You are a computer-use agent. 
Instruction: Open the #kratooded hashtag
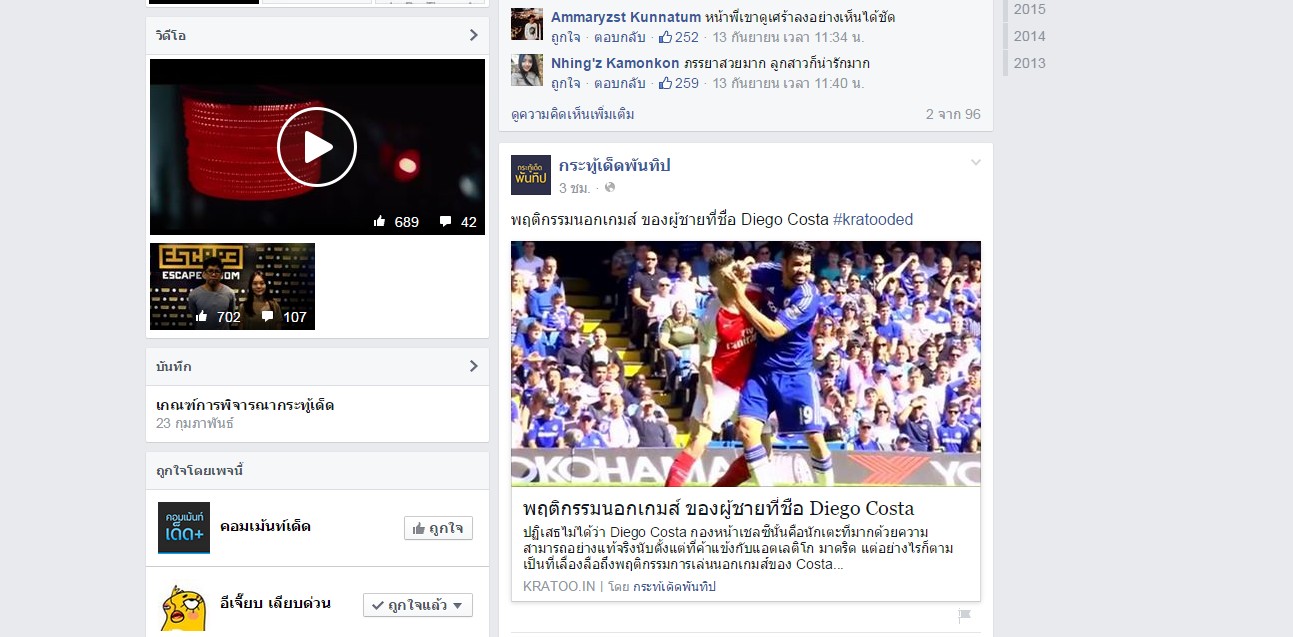873,220
